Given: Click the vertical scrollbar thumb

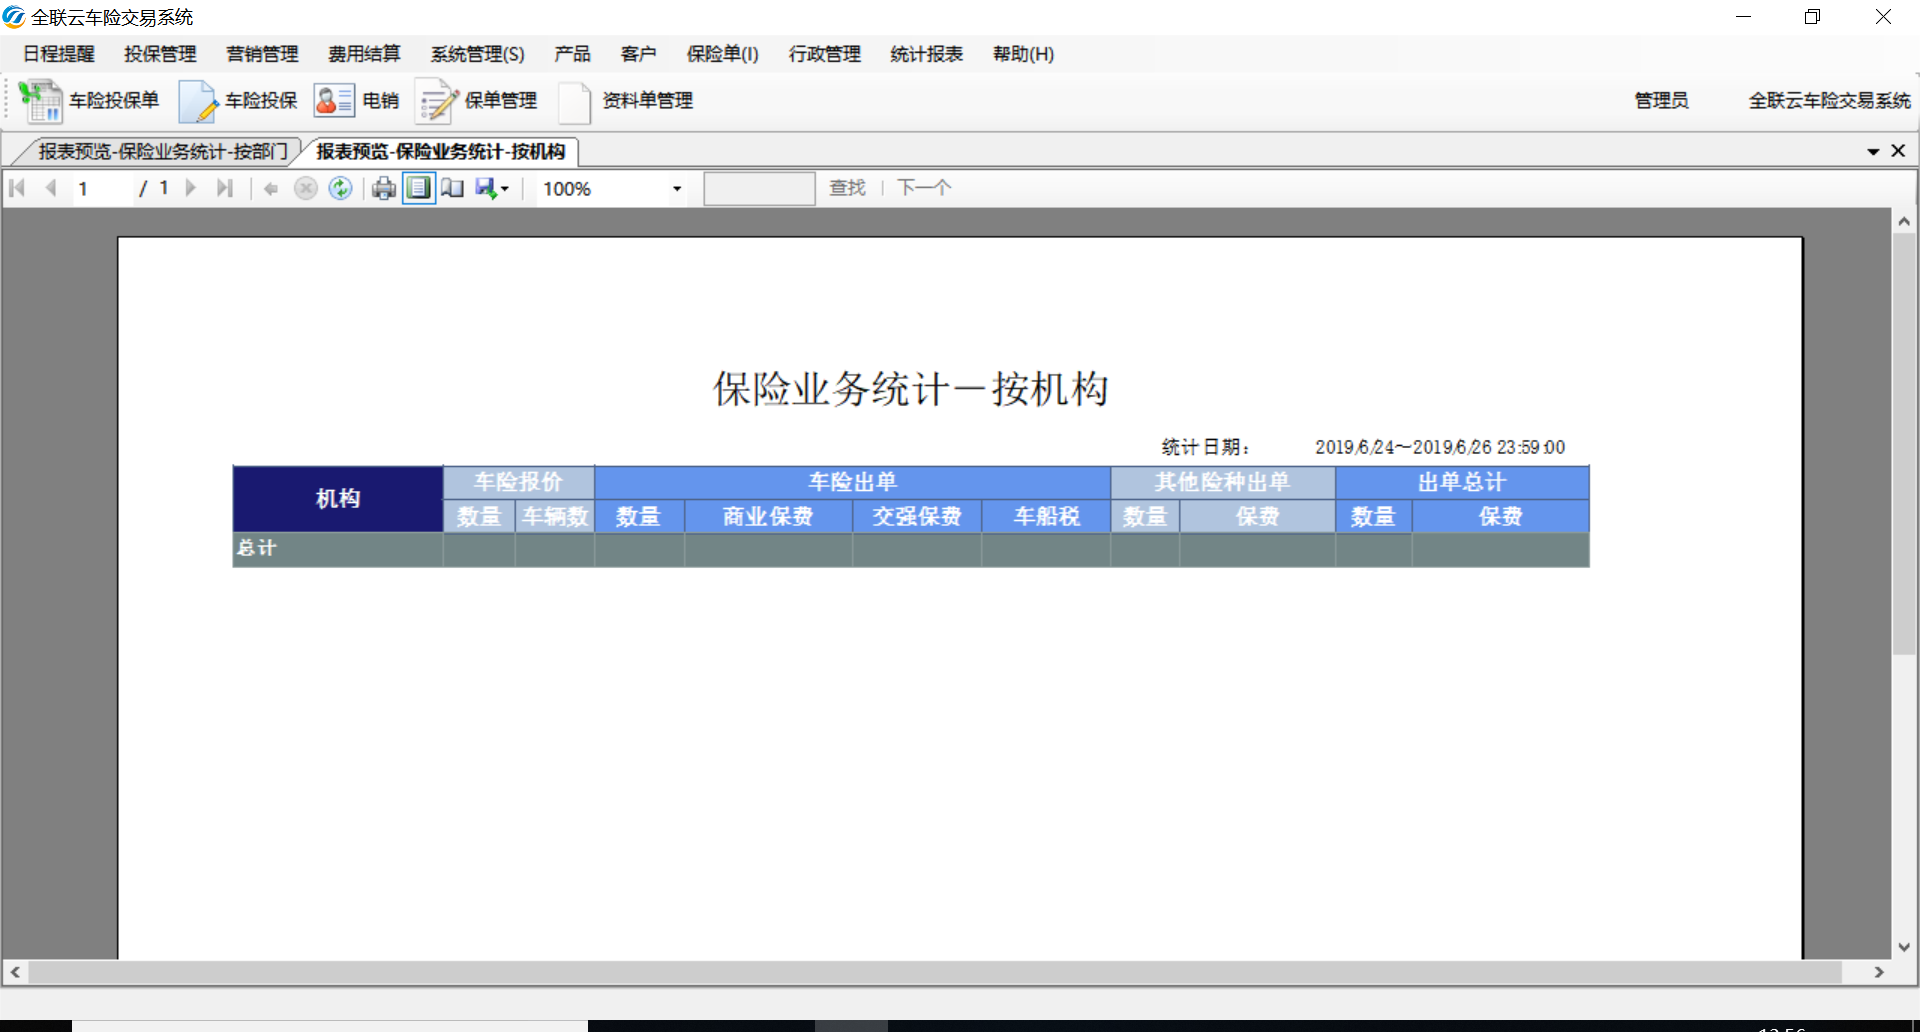Looking at the screenshot, I should pos(1904,444).
